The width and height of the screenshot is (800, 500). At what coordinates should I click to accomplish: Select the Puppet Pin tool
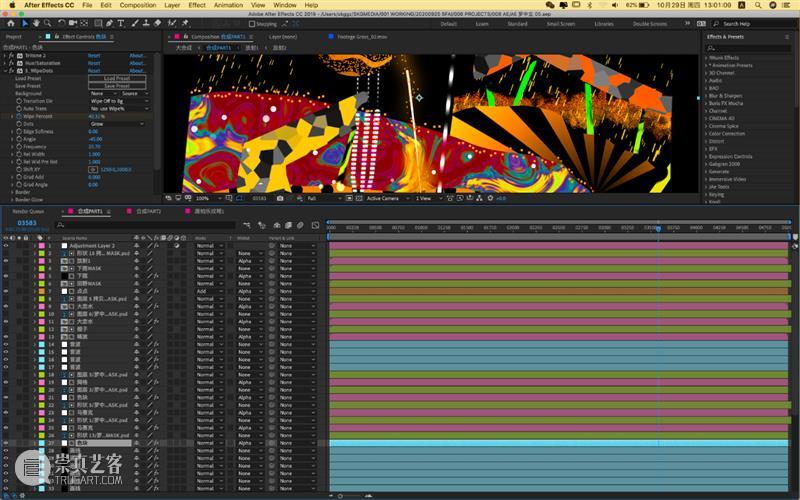185,23
